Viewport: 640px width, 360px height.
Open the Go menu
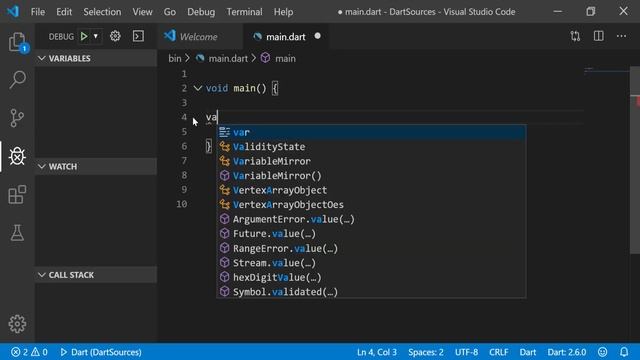pyautogui.click(x=170, y=12)
